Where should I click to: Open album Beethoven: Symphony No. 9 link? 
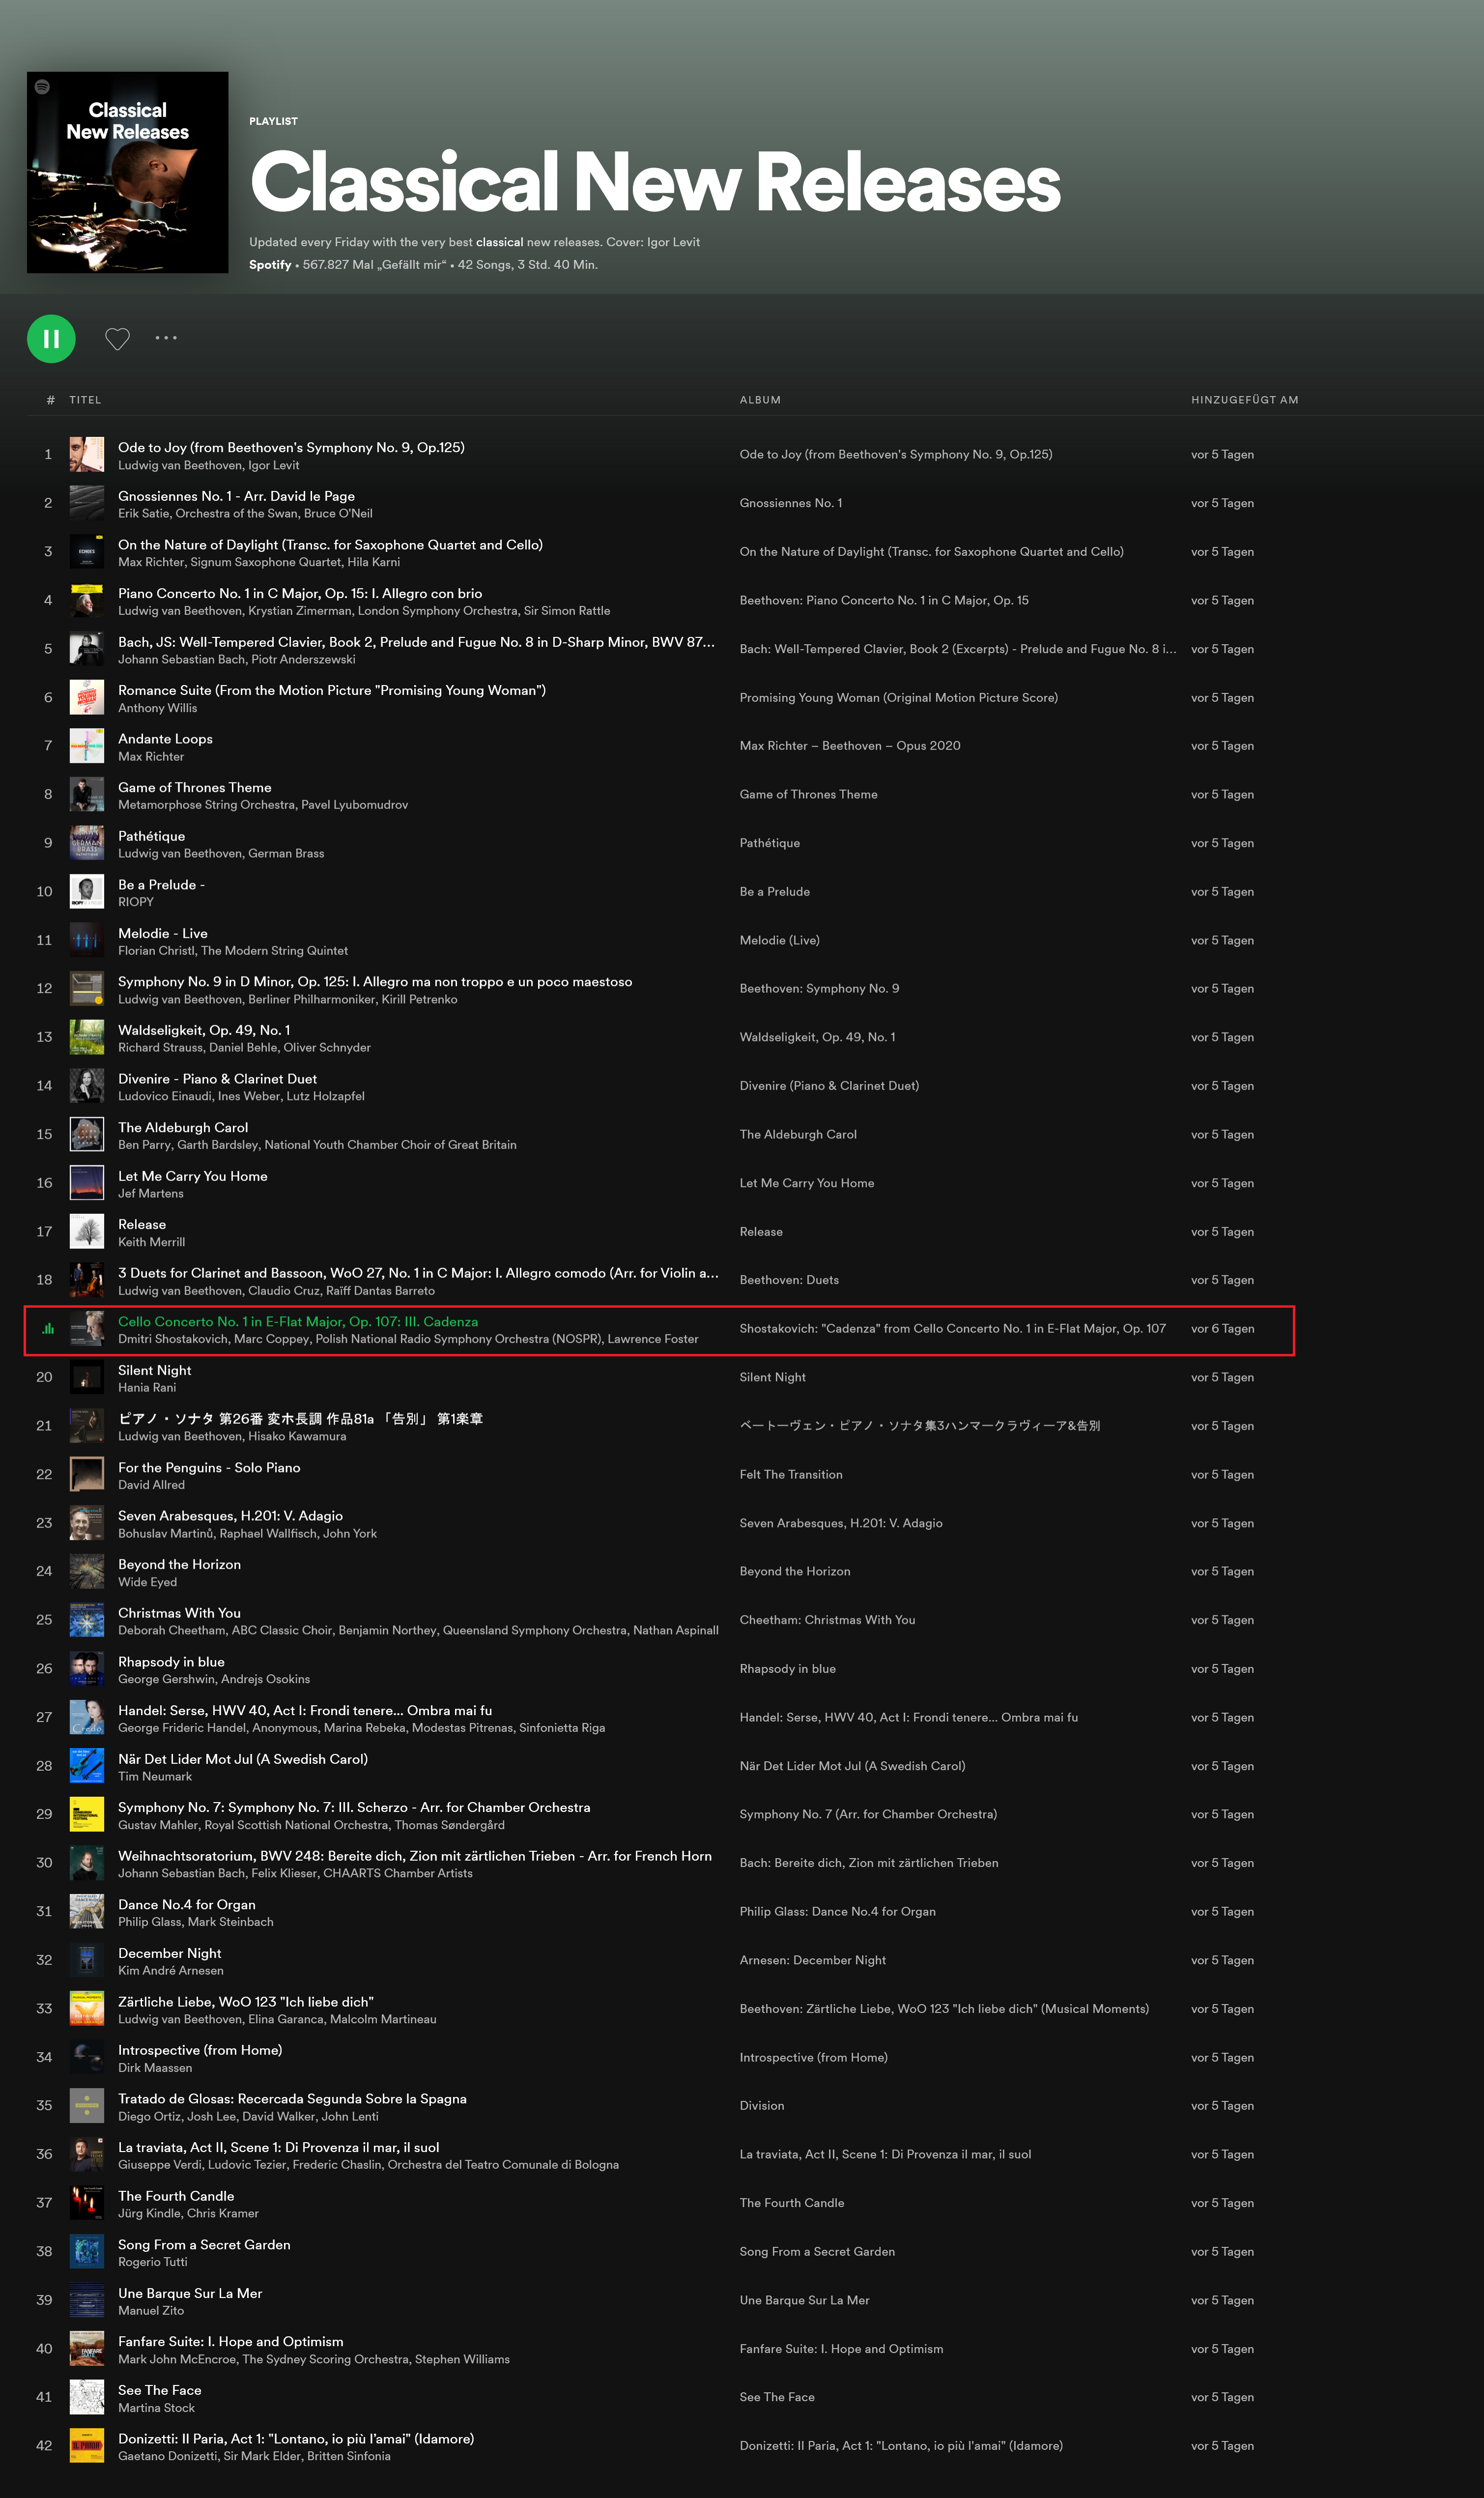click(x=819, y=989)
